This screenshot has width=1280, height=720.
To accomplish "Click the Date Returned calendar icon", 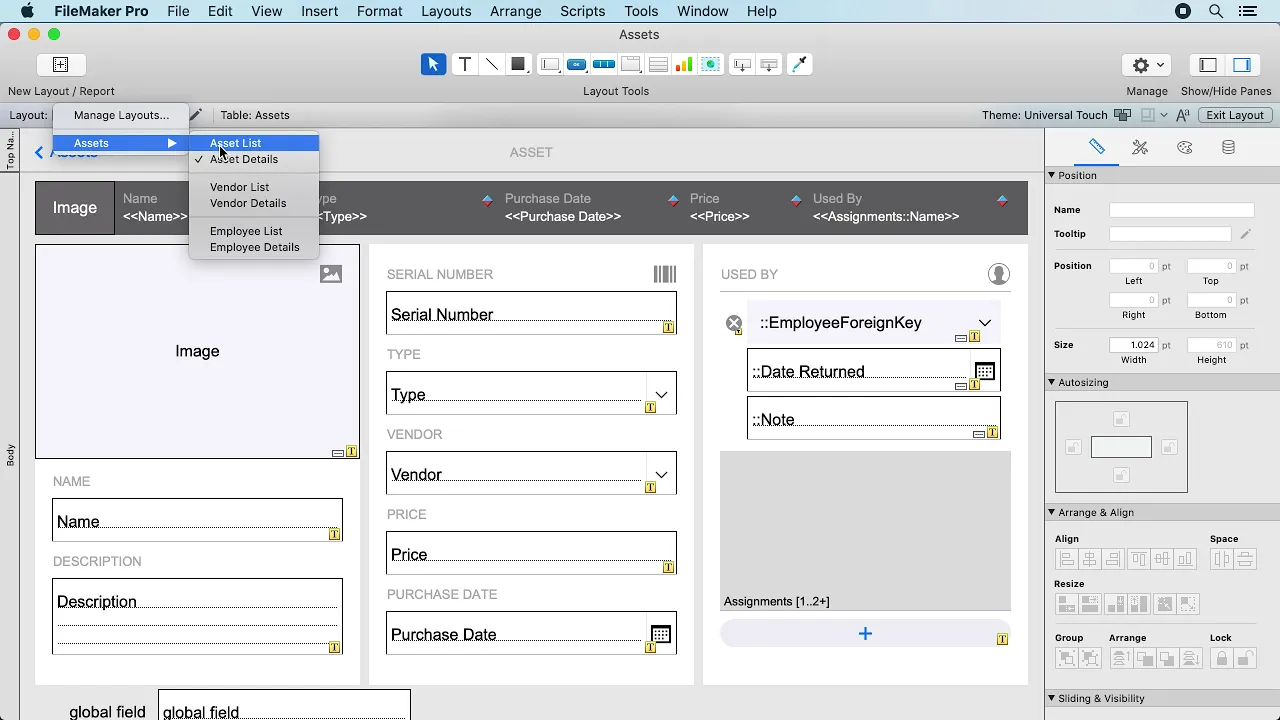I will point(984,371).
